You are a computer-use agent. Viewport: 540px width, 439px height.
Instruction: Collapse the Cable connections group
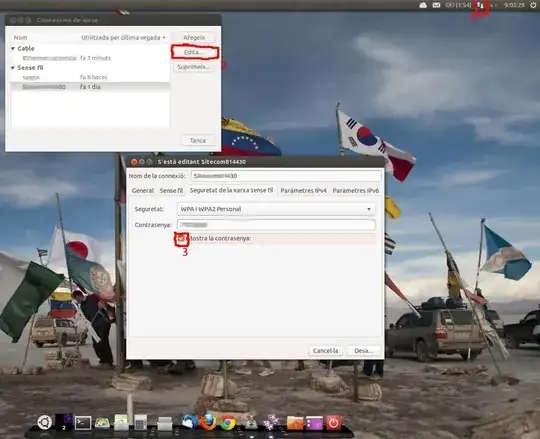(x=13, y=49)
